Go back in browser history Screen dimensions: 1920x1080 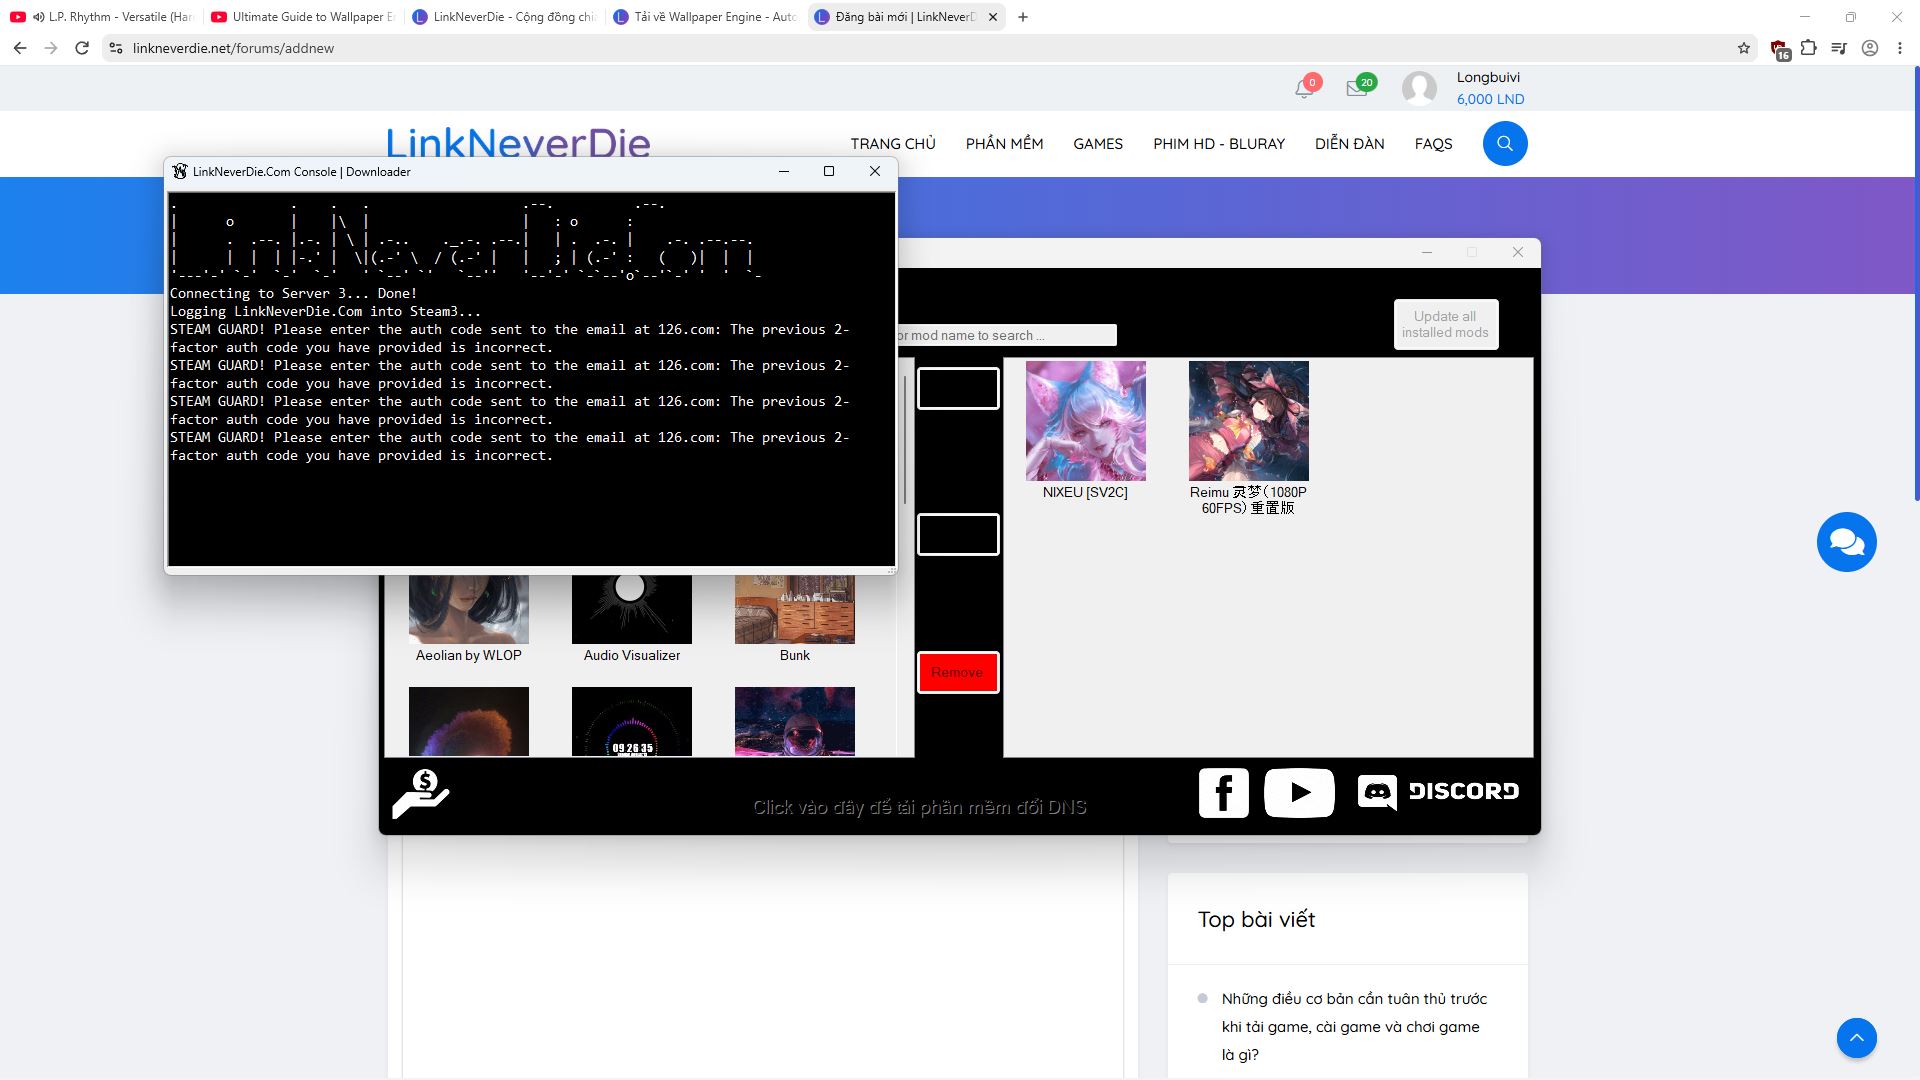pos(20,48)
